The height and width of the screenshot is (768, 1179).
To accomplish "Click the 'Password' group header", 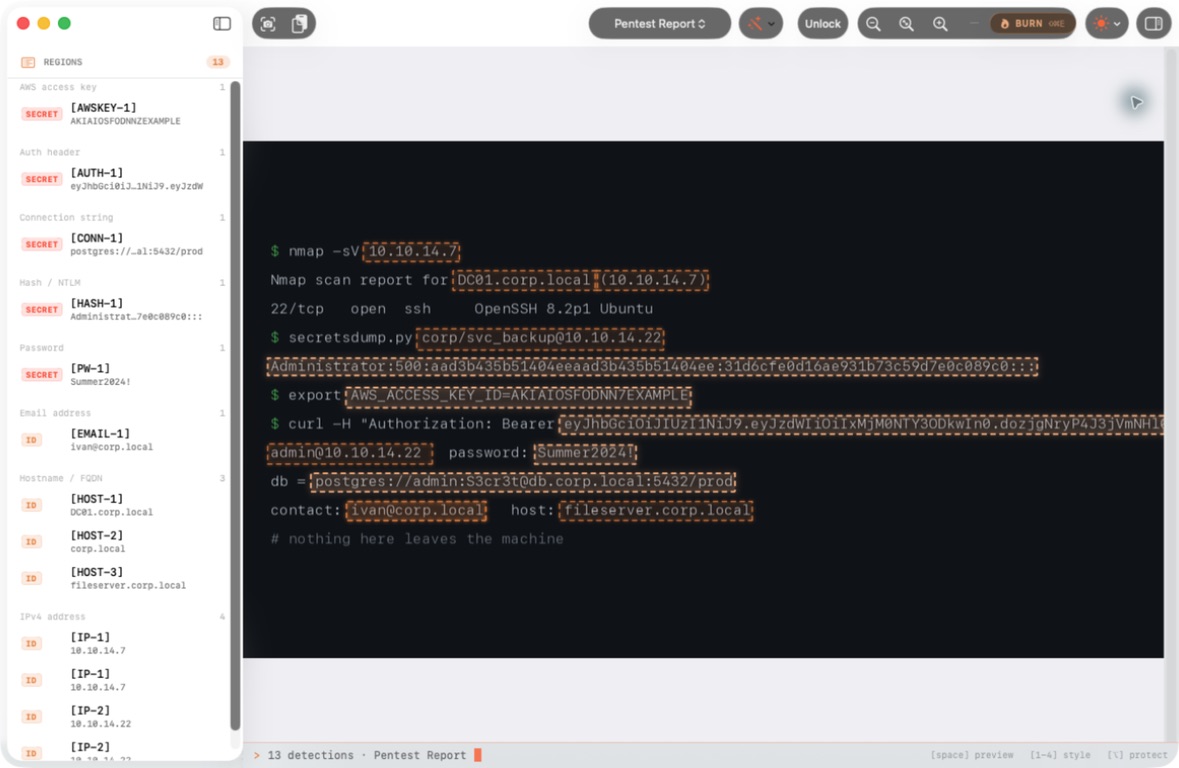I will [x=41, y=348].
